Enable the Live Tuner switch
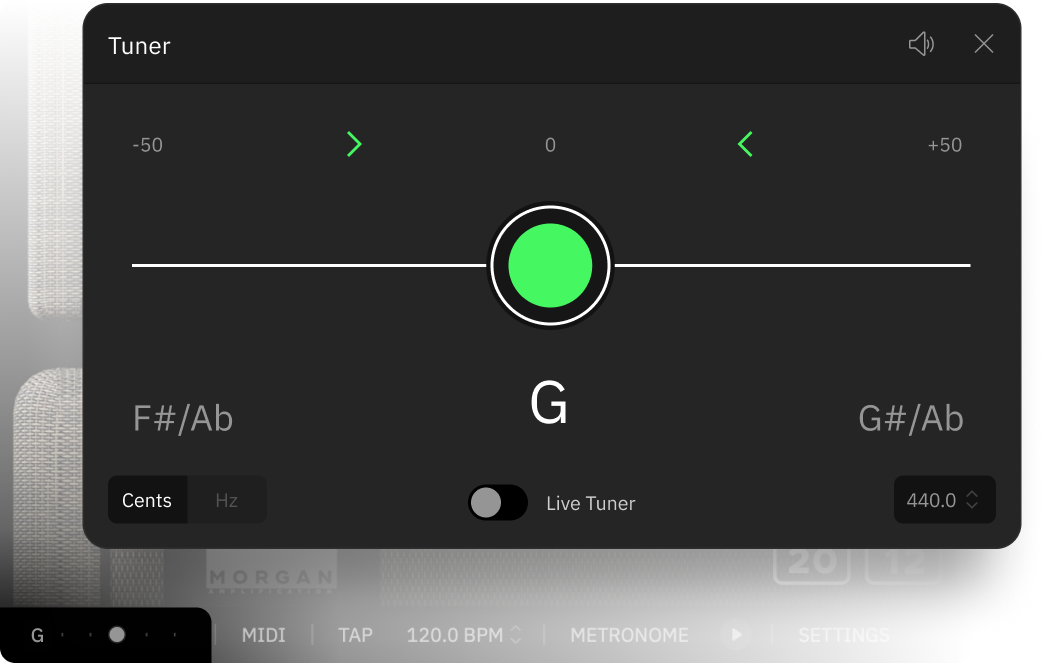The width and height of the screenshot is (1050, 663). pyautogui.click(x=498, y=502)
